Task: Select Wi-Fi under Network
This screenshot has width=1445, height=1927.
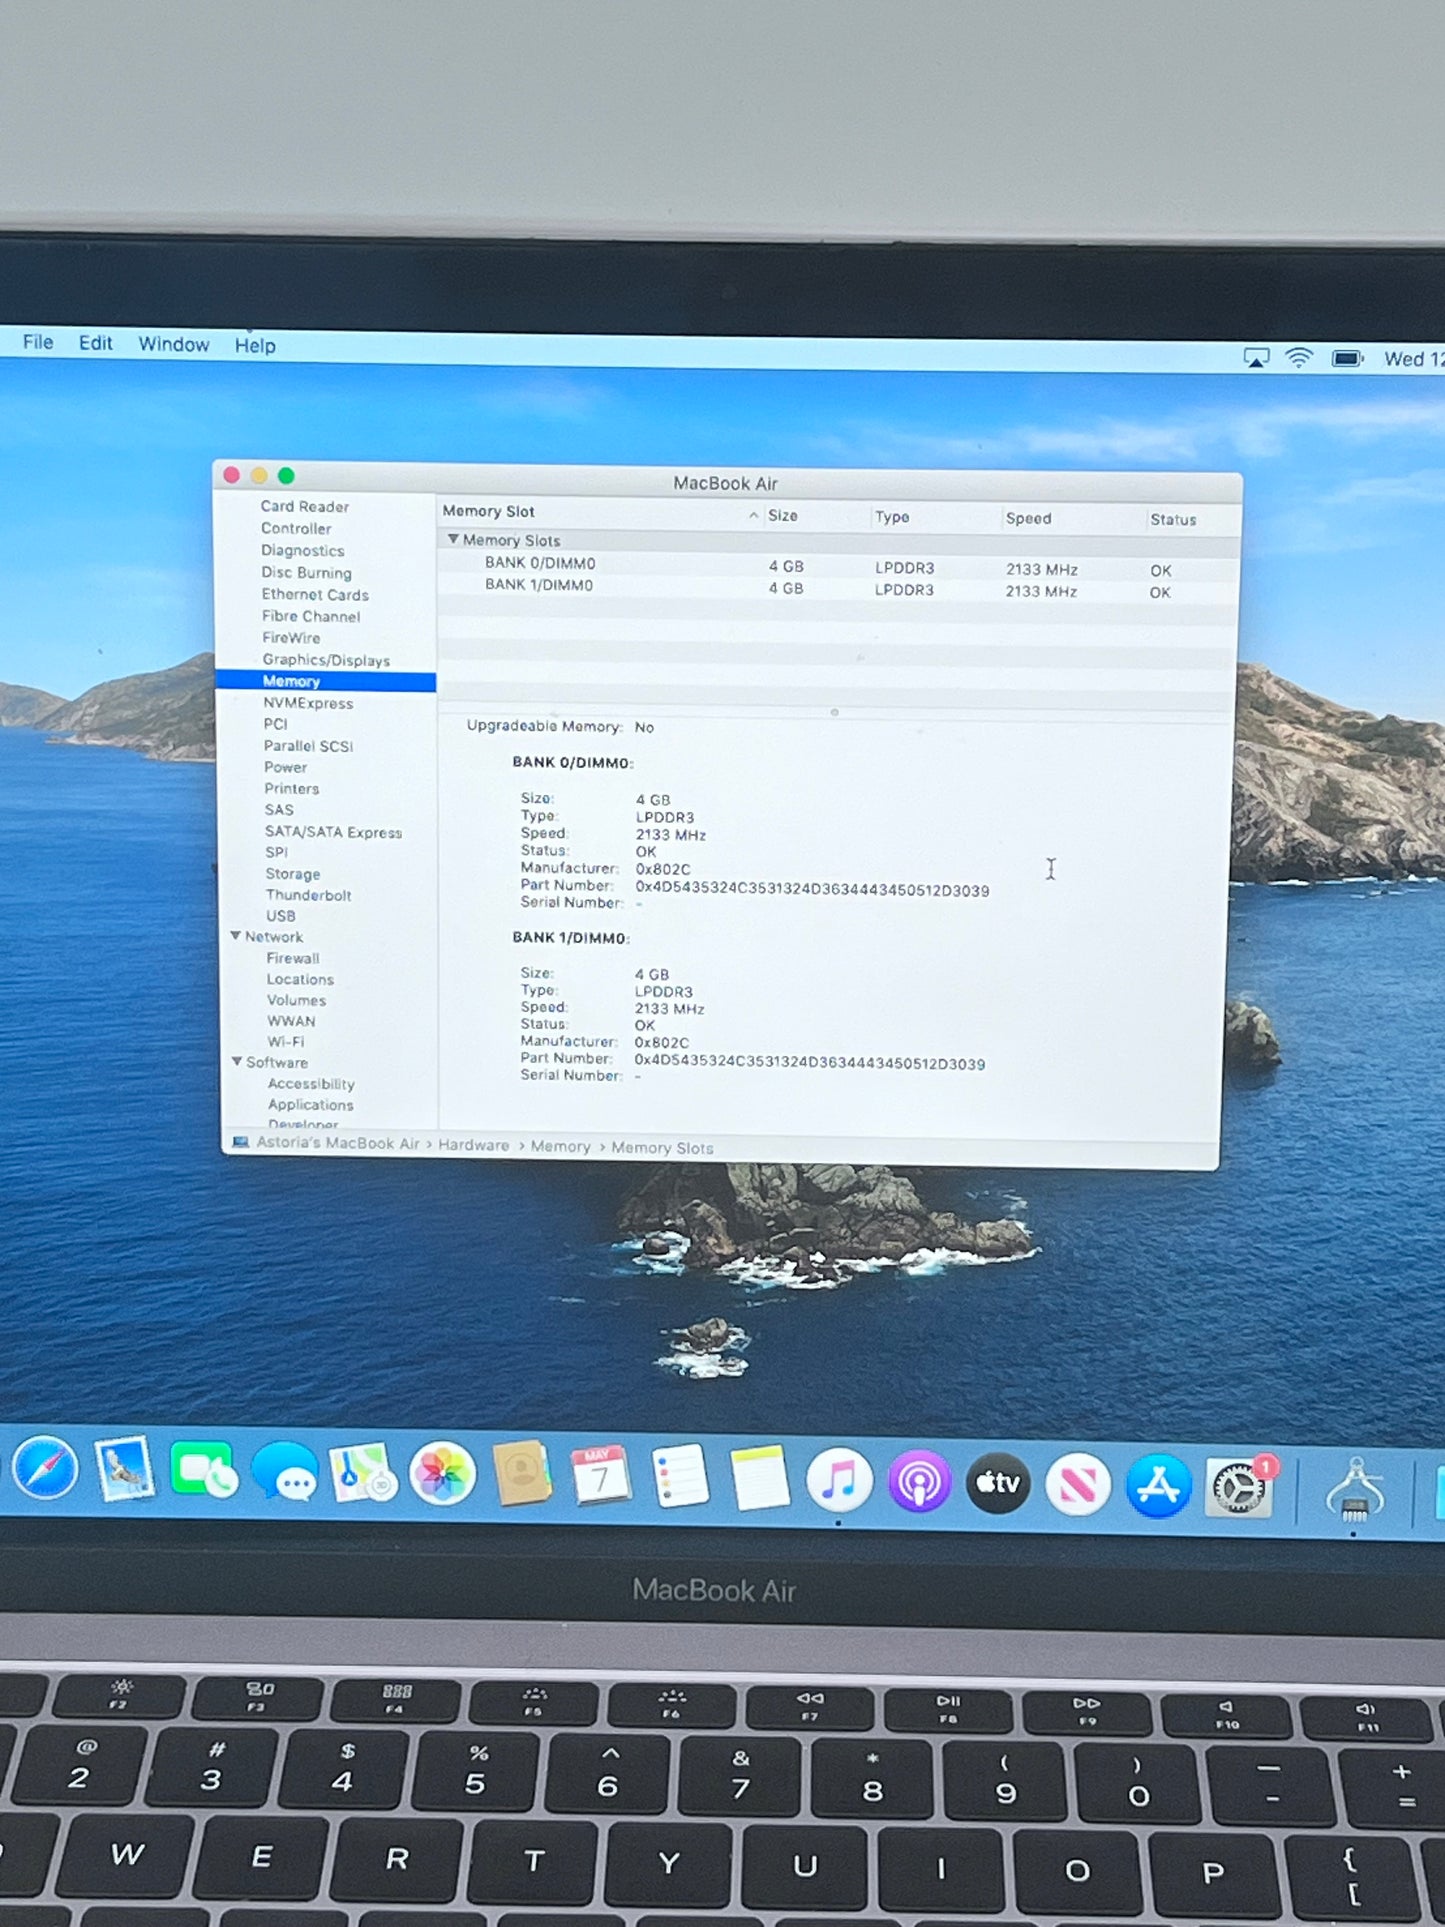Action: tap(285, 1041)
